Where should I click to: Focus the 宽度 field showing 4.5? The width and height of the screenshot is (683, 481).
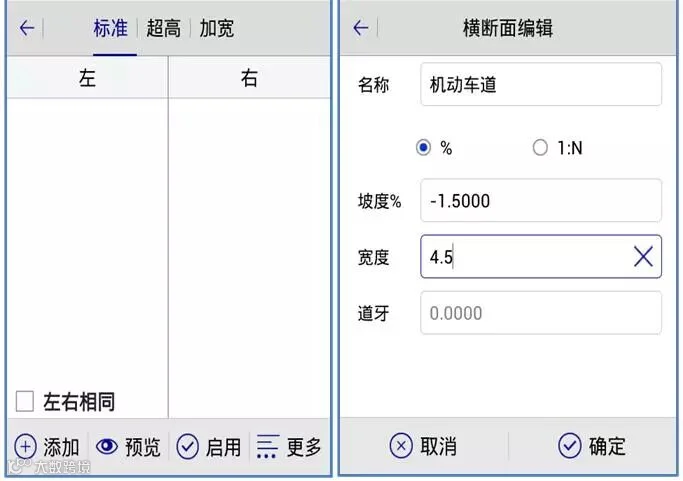[x=541, y=257]
